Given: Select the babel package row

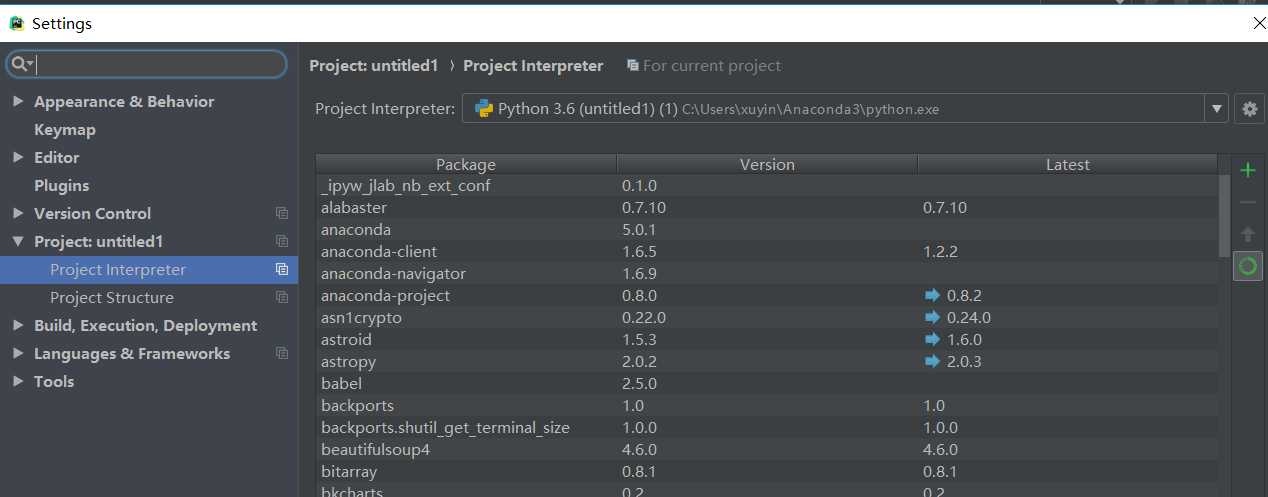Looking at the screenshot, I should 767,383.
